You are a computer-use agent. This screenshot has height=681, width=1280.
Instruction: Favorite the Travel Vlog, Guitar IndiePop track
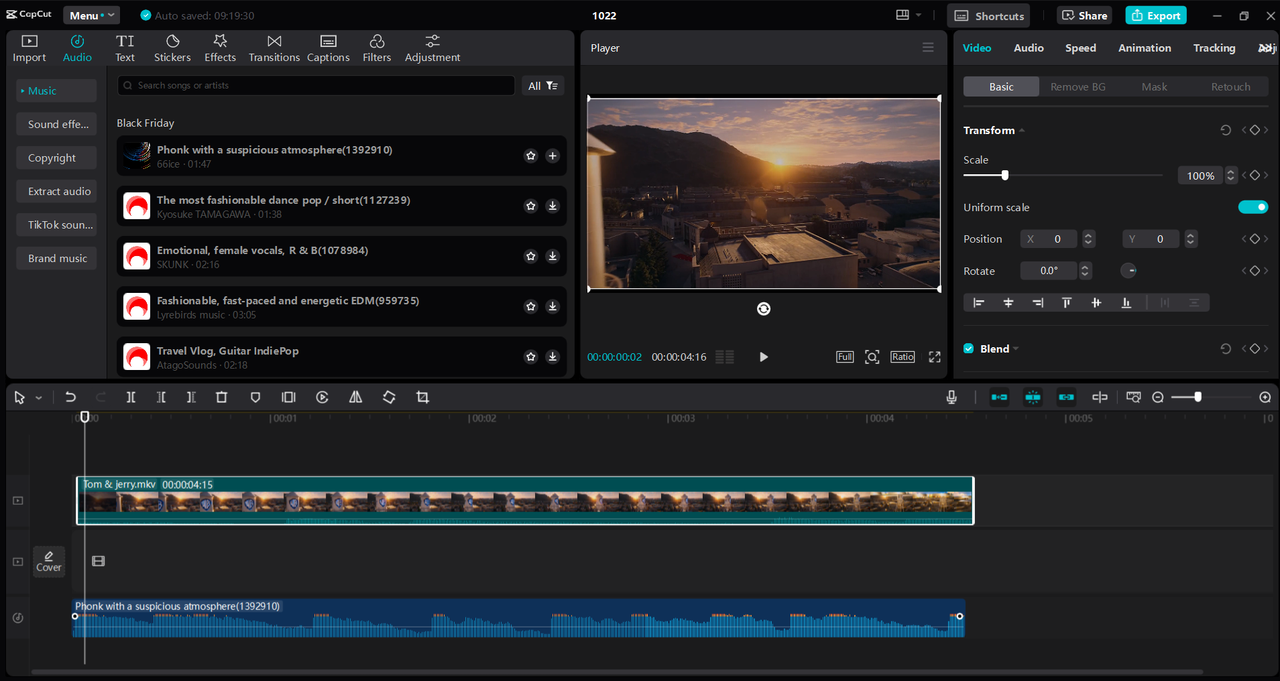pos(531,357)
